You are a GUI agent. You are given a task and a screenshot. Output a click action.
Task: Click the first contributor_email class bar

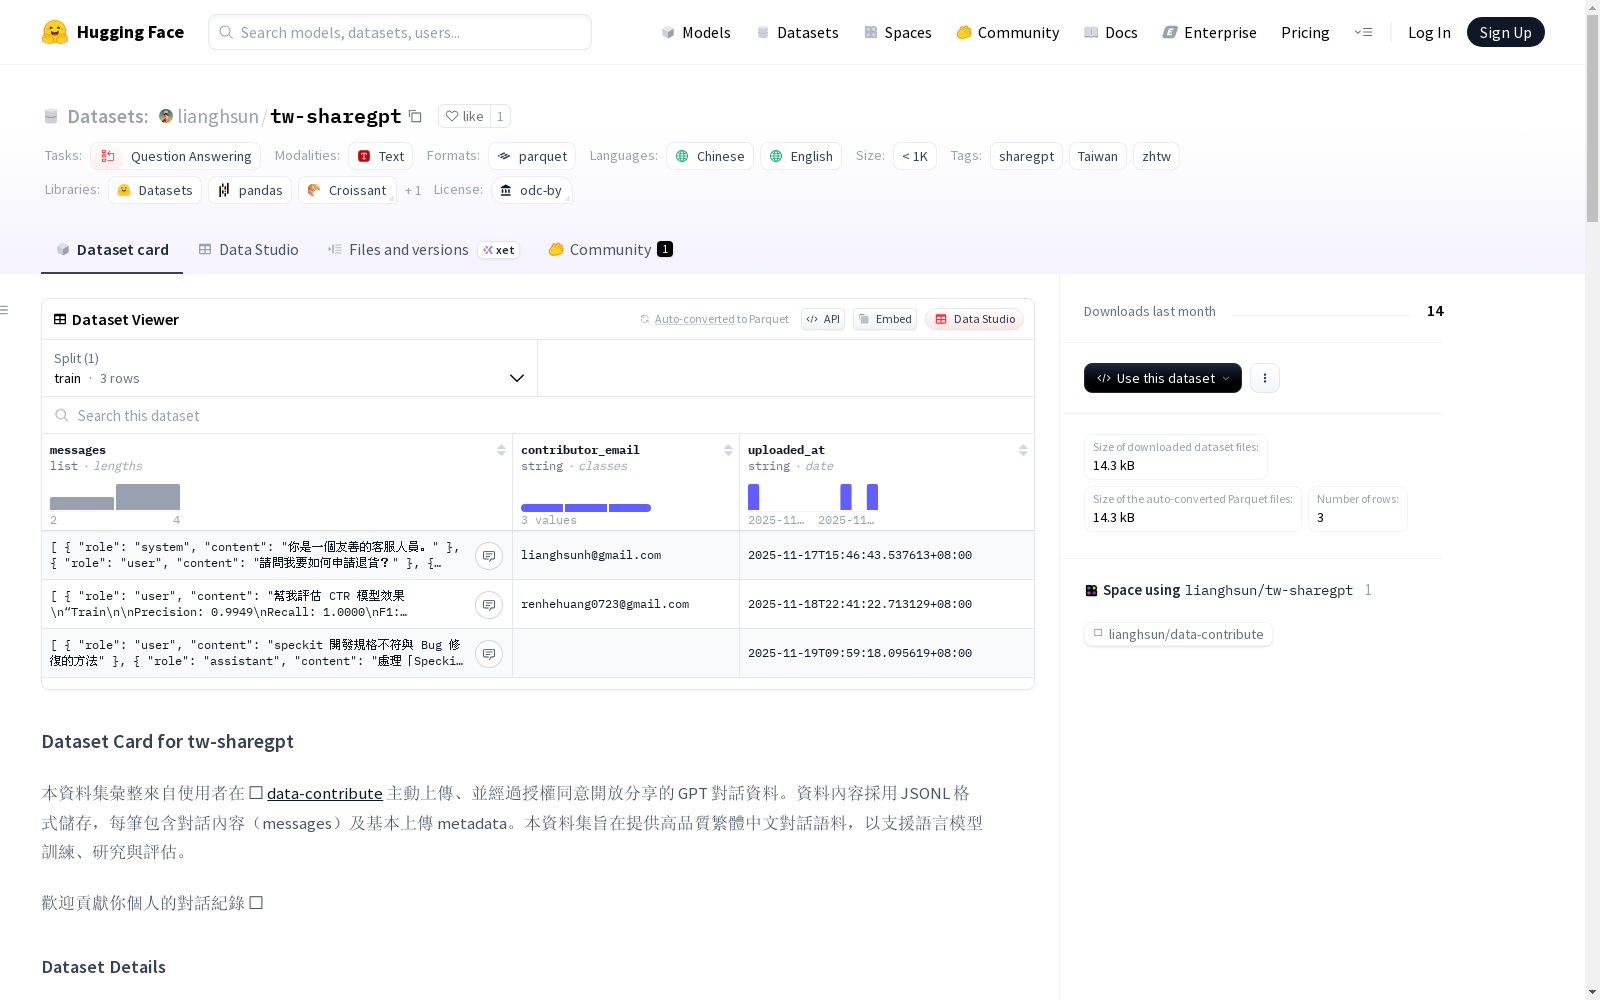[542, 508]
